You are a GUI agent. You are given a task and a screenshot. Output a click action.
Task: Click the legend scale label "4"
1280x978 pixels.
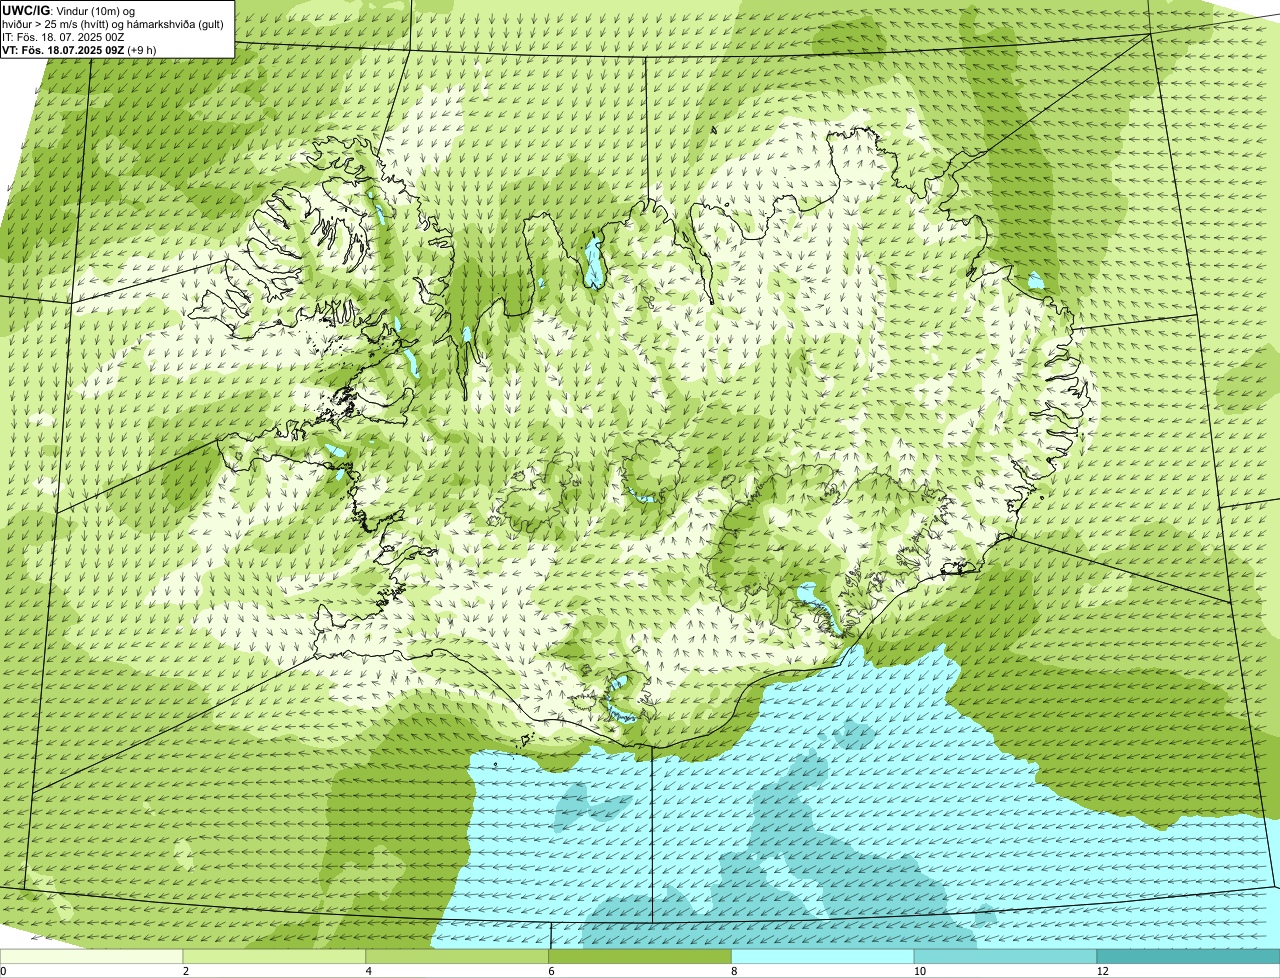[368, 971]
